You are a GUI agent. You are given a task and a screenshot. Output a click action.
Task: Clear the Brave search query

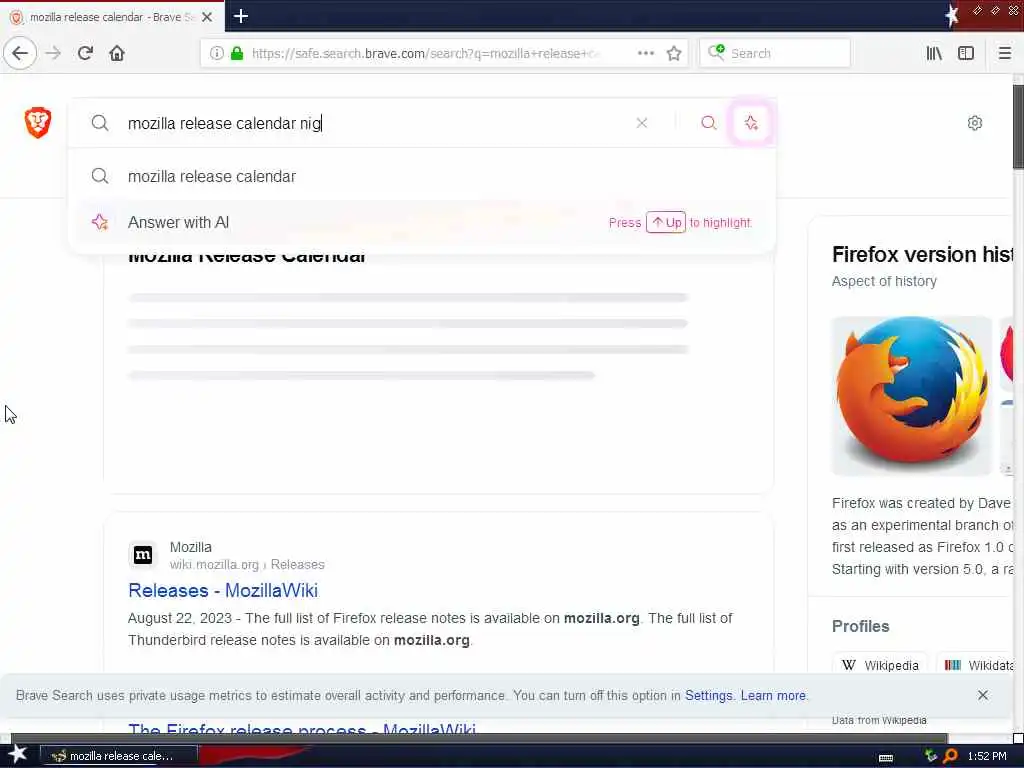point(642,123)
